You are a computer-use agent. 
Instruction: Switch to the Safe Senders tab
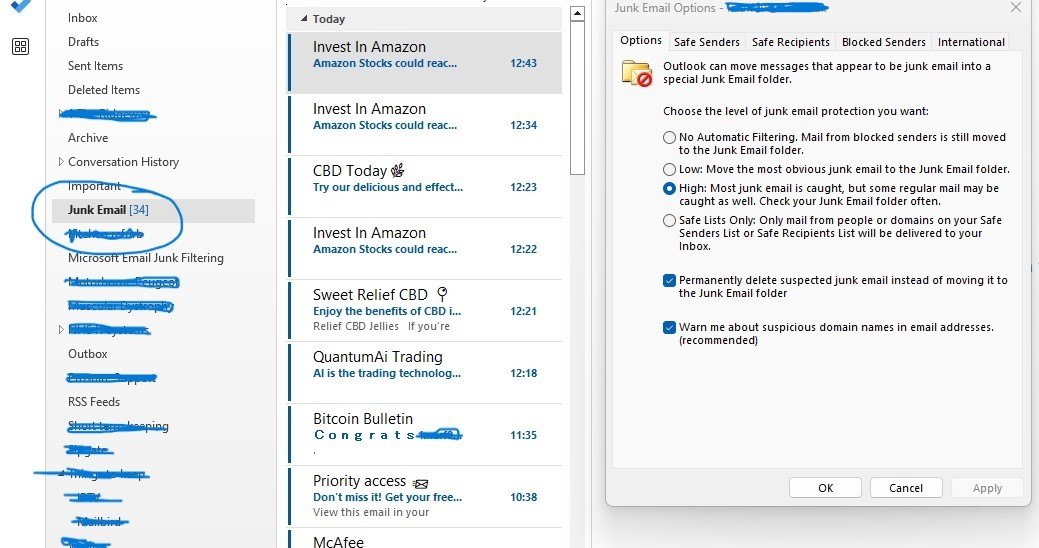[x=706, y=42]
